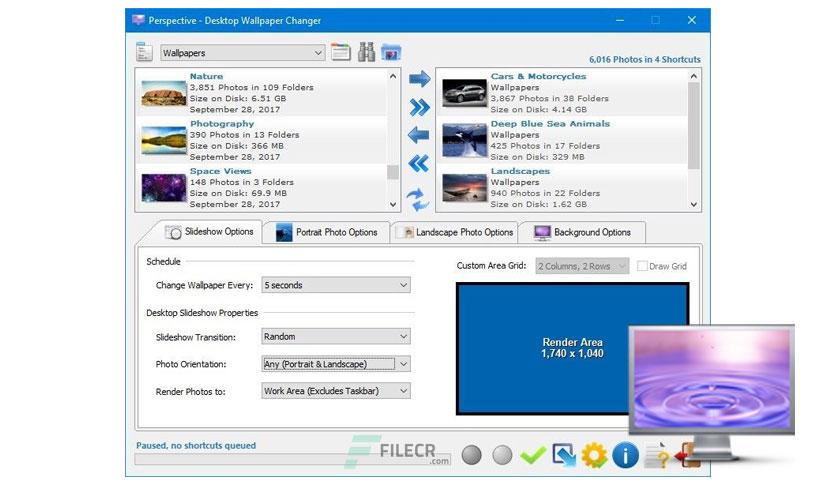Viewport: 836px width, 484px height.
Task: Click the window icon right of Wallpapers dropdown
Action: coord(340,52)
